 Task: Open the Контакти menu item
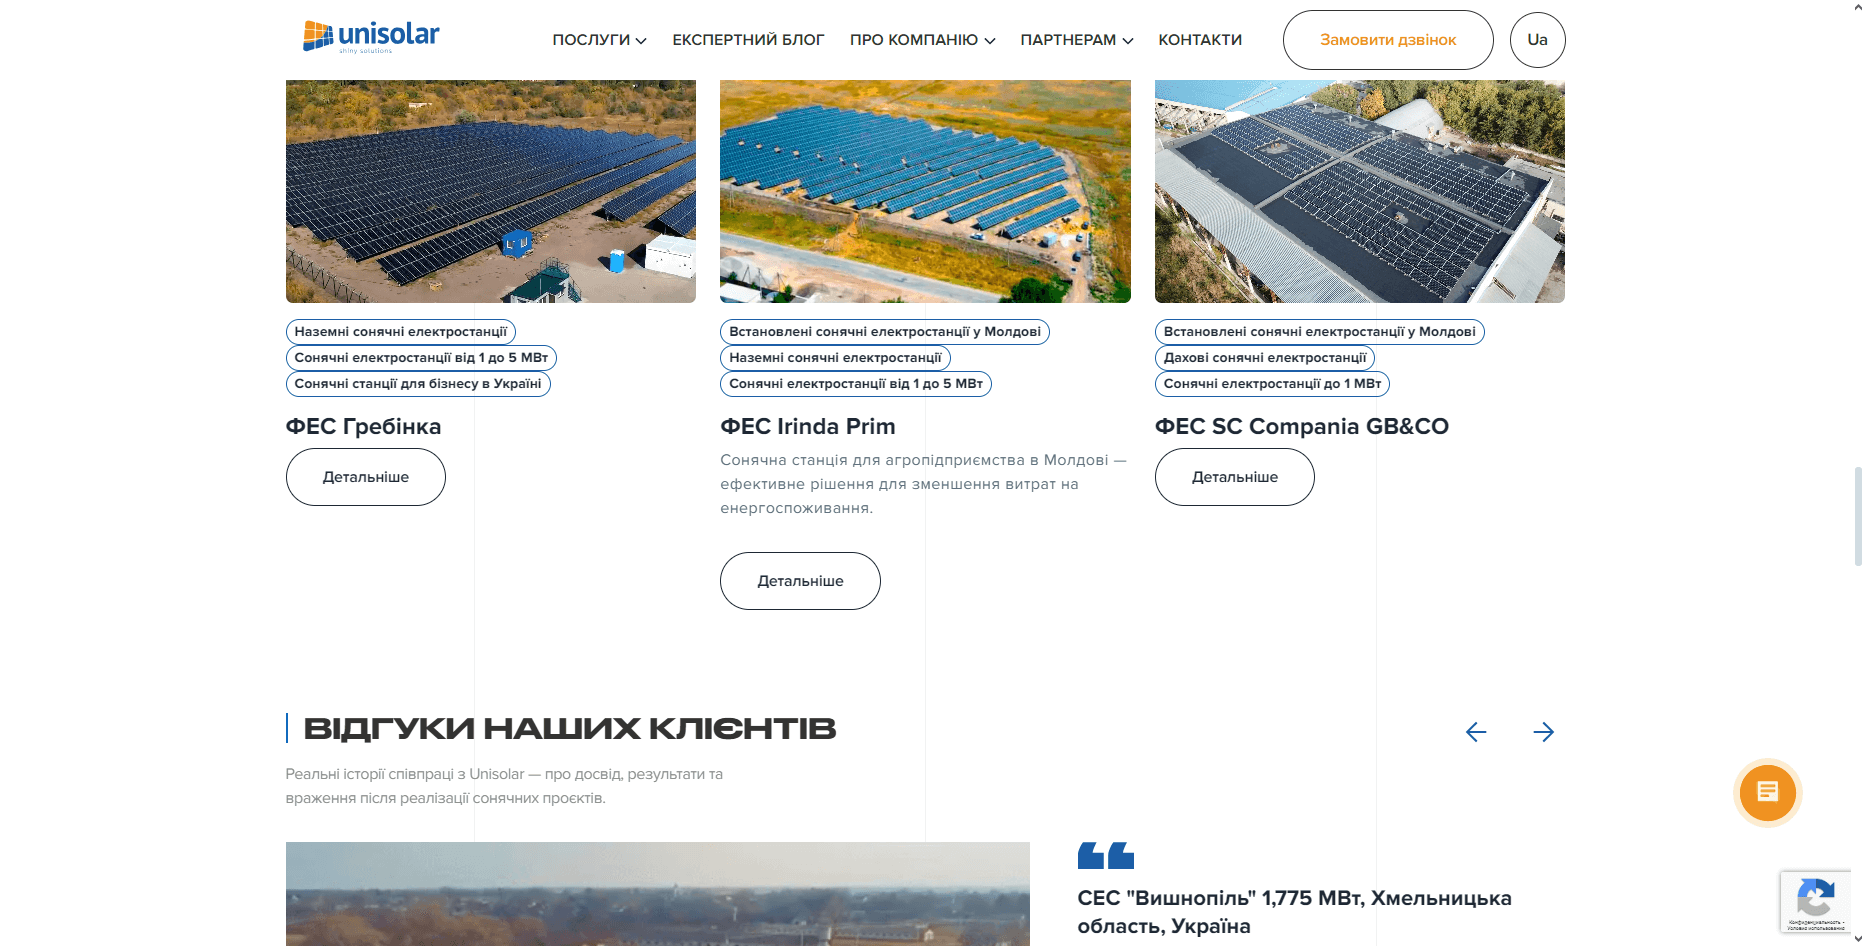(x=1200, y=40)
